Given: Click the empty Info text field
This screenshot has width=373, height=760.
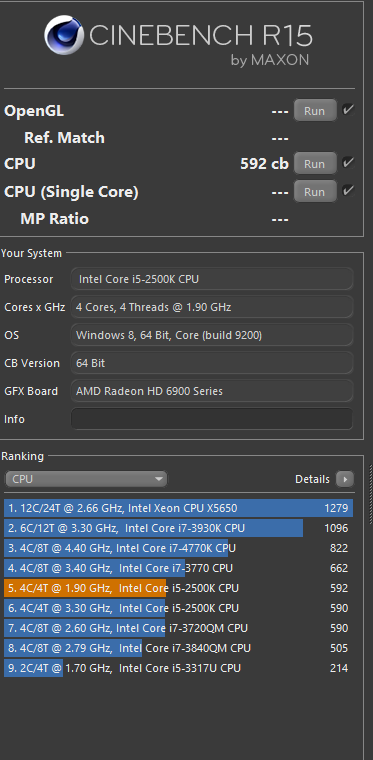Looking at the screenshot, I should pyautogui.click(x=212, y=419).
